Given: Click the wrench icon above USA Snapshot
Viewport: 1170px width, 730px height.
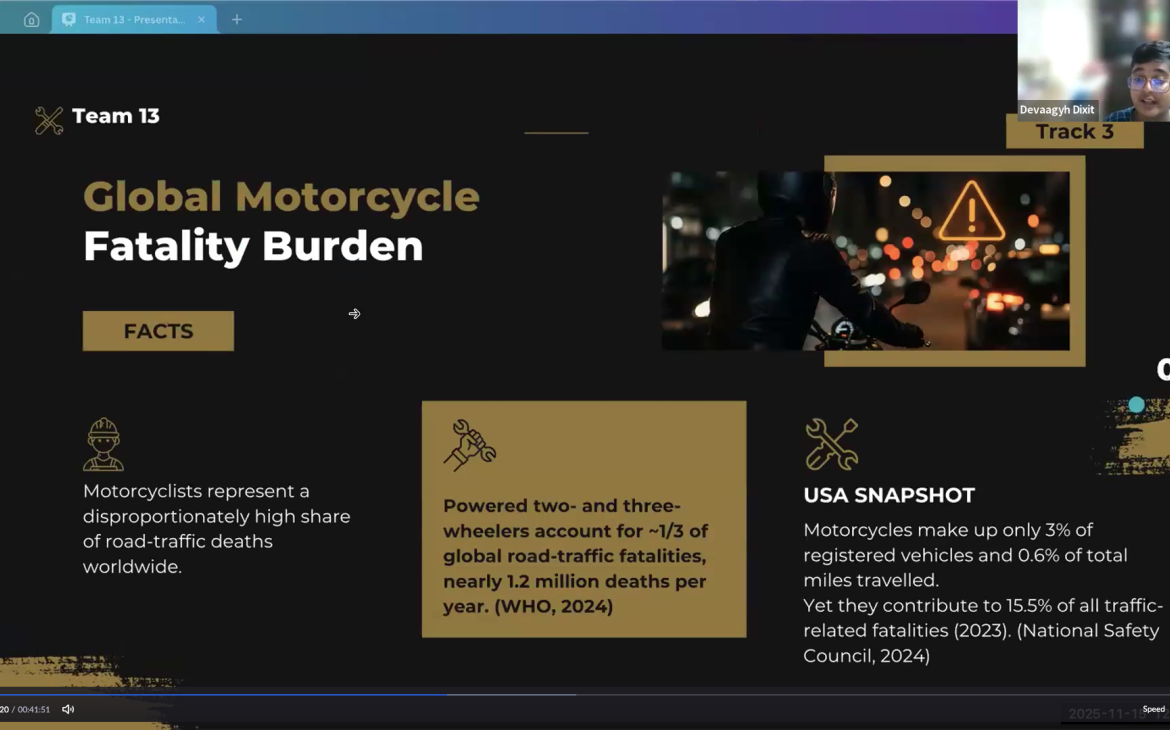Looking at the screenshot, I should click(x=831, y=444).
